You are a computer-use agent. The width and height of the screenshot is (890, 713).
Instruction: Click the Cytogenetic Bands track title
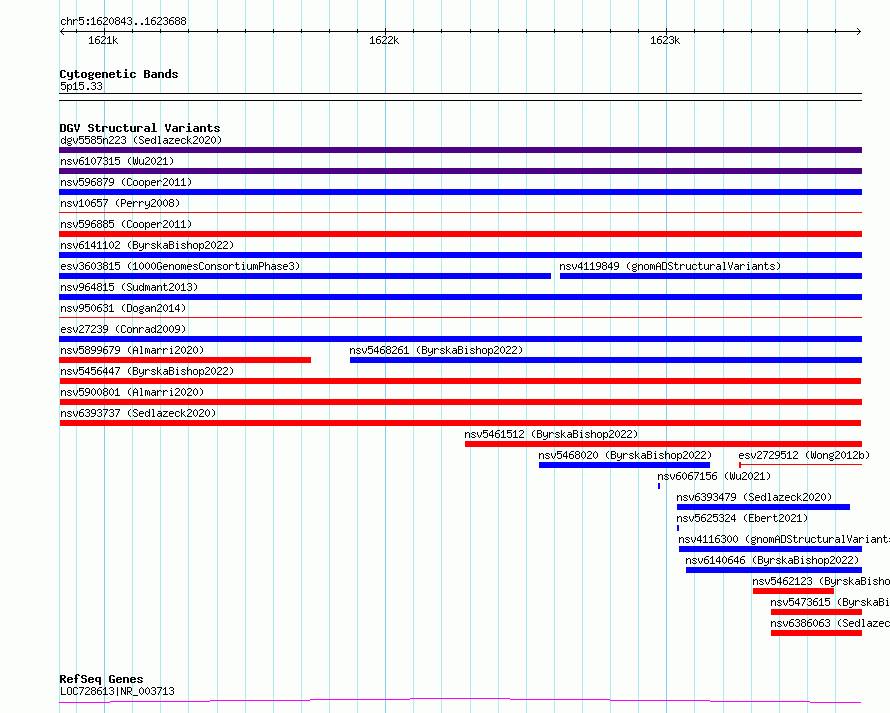[119, 74]
